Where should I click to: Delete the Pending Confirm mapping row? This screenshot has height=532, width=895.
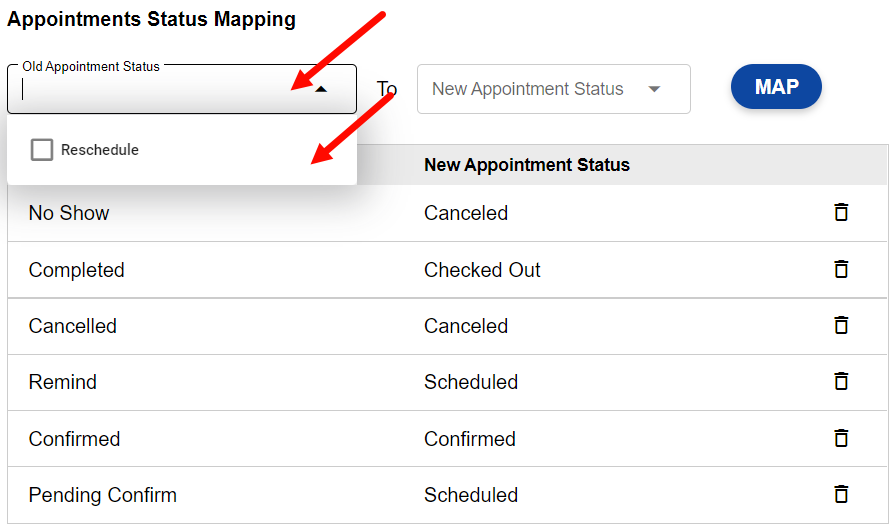pyautogui.click(x=841, y=494)
